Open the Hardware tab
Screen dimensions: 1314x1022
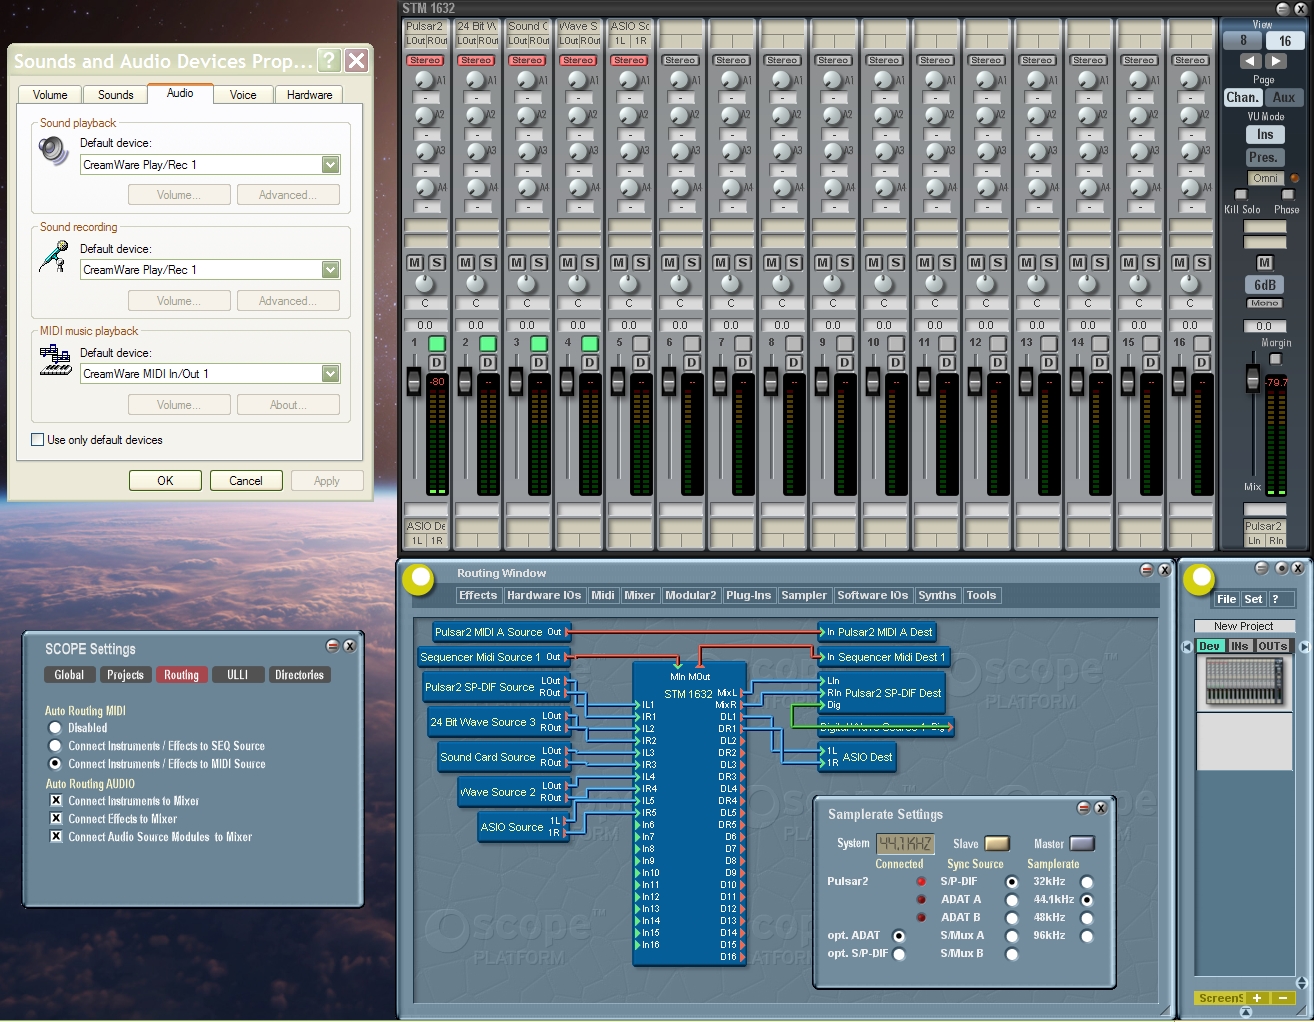[x=310, y=95]
